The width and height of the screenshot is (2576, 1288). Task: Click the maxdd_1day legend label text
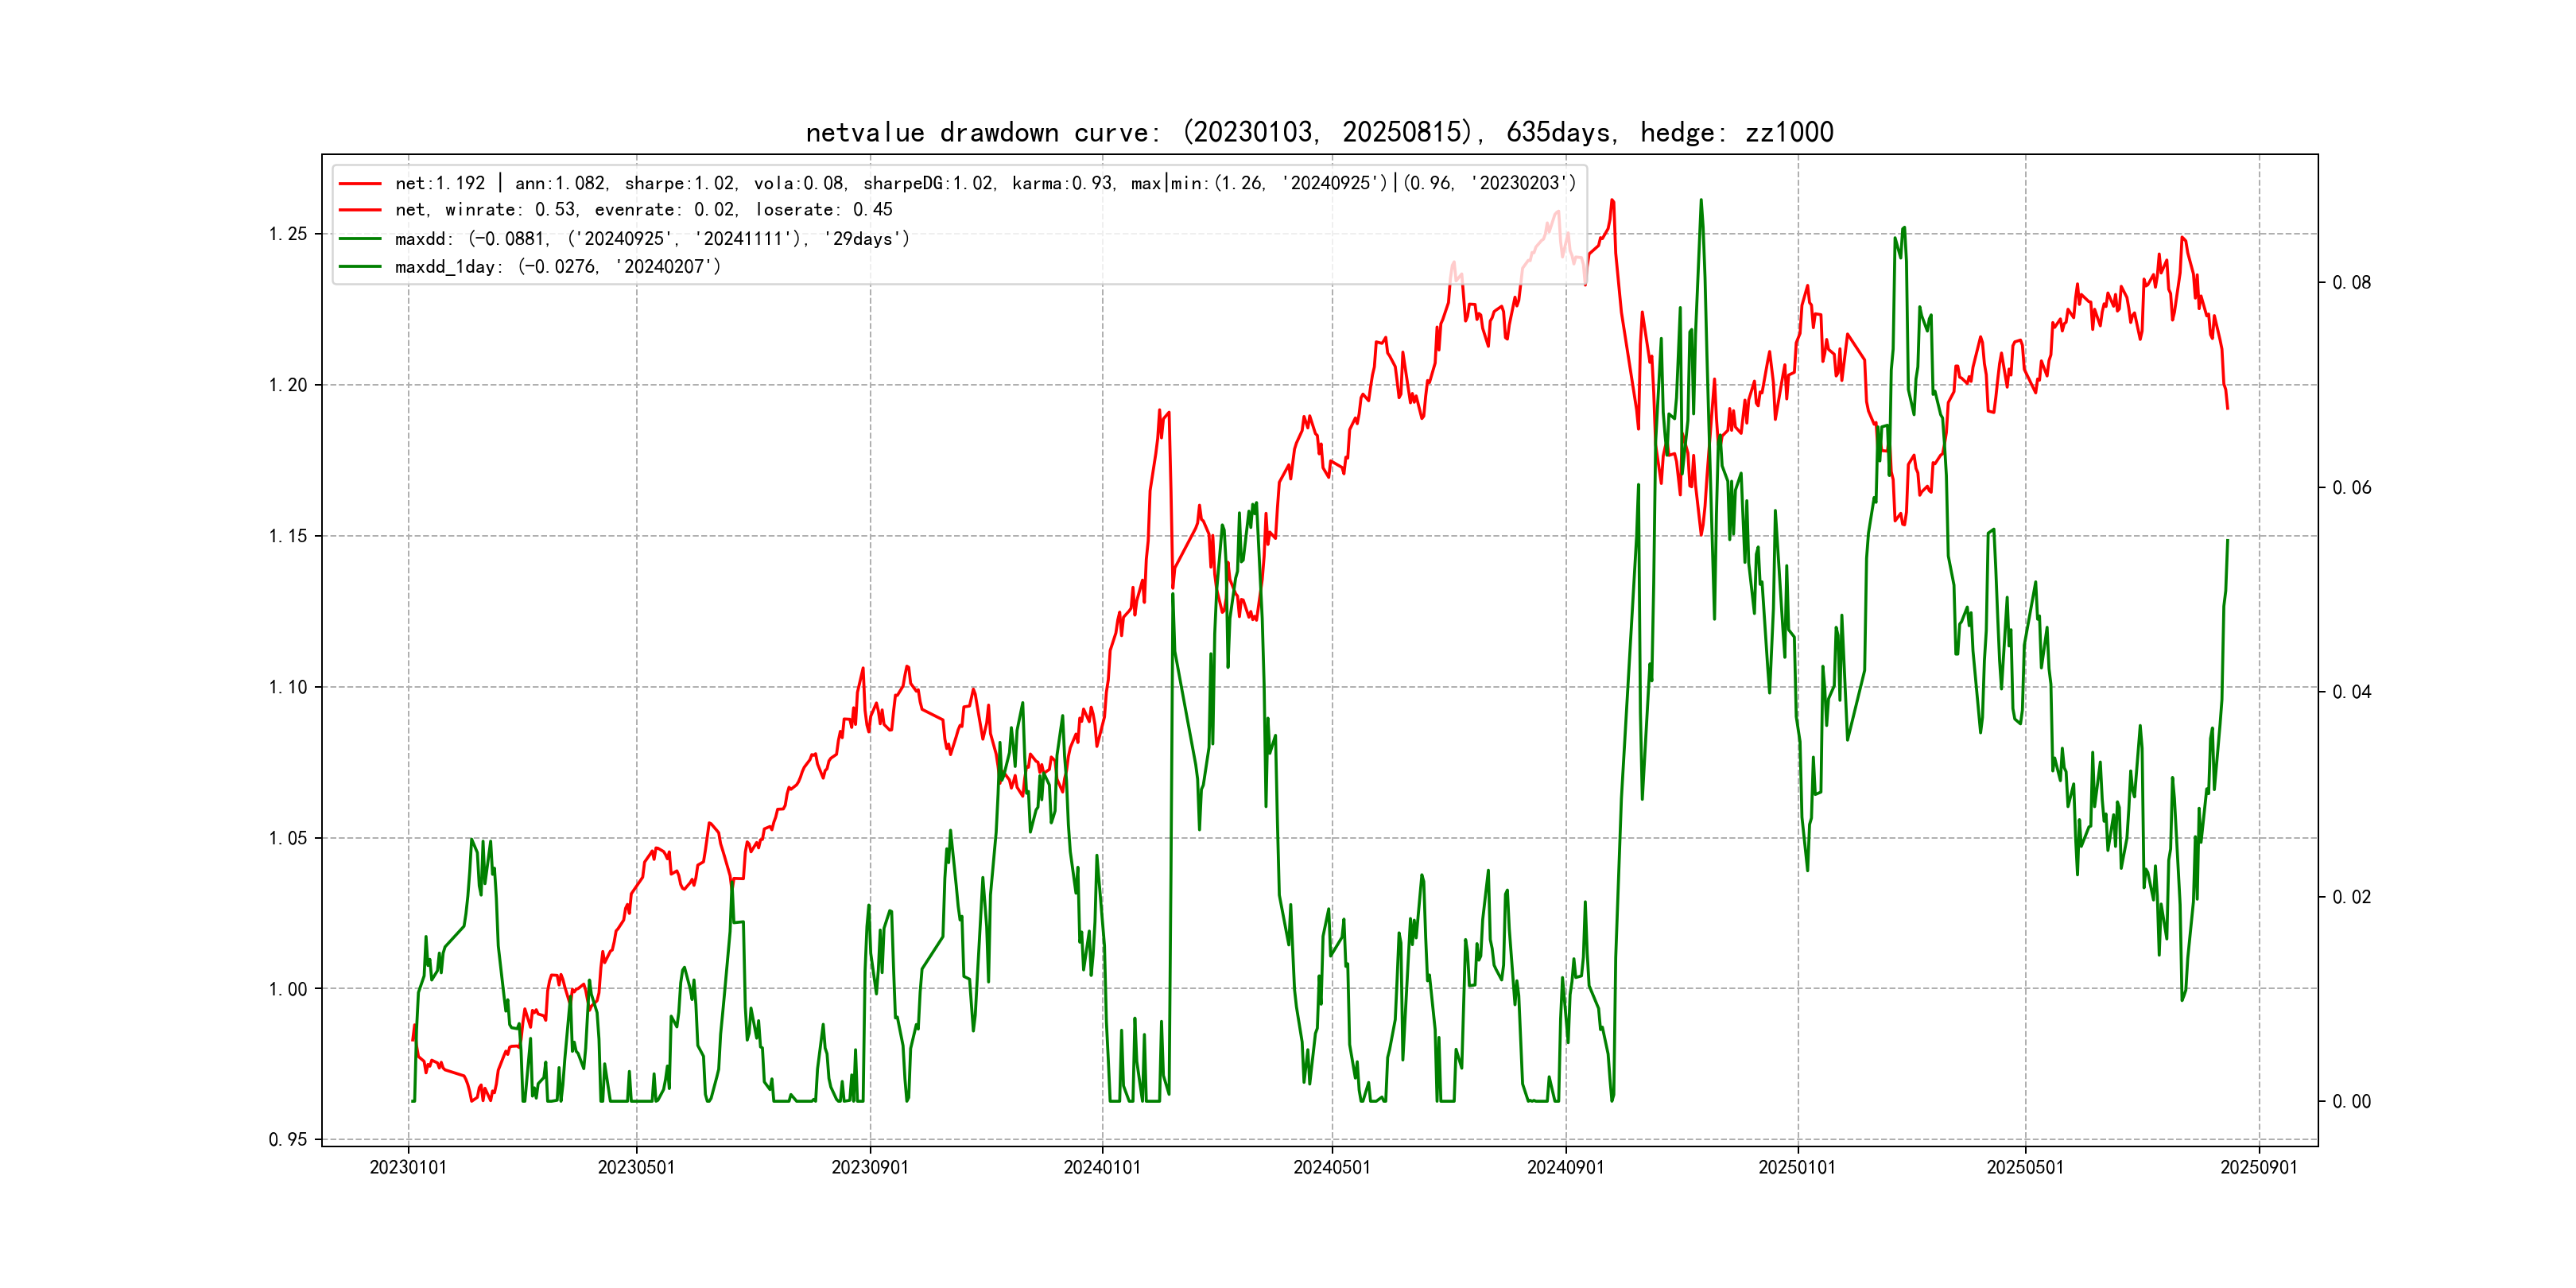pyautogui.click(x=557, y=267)
